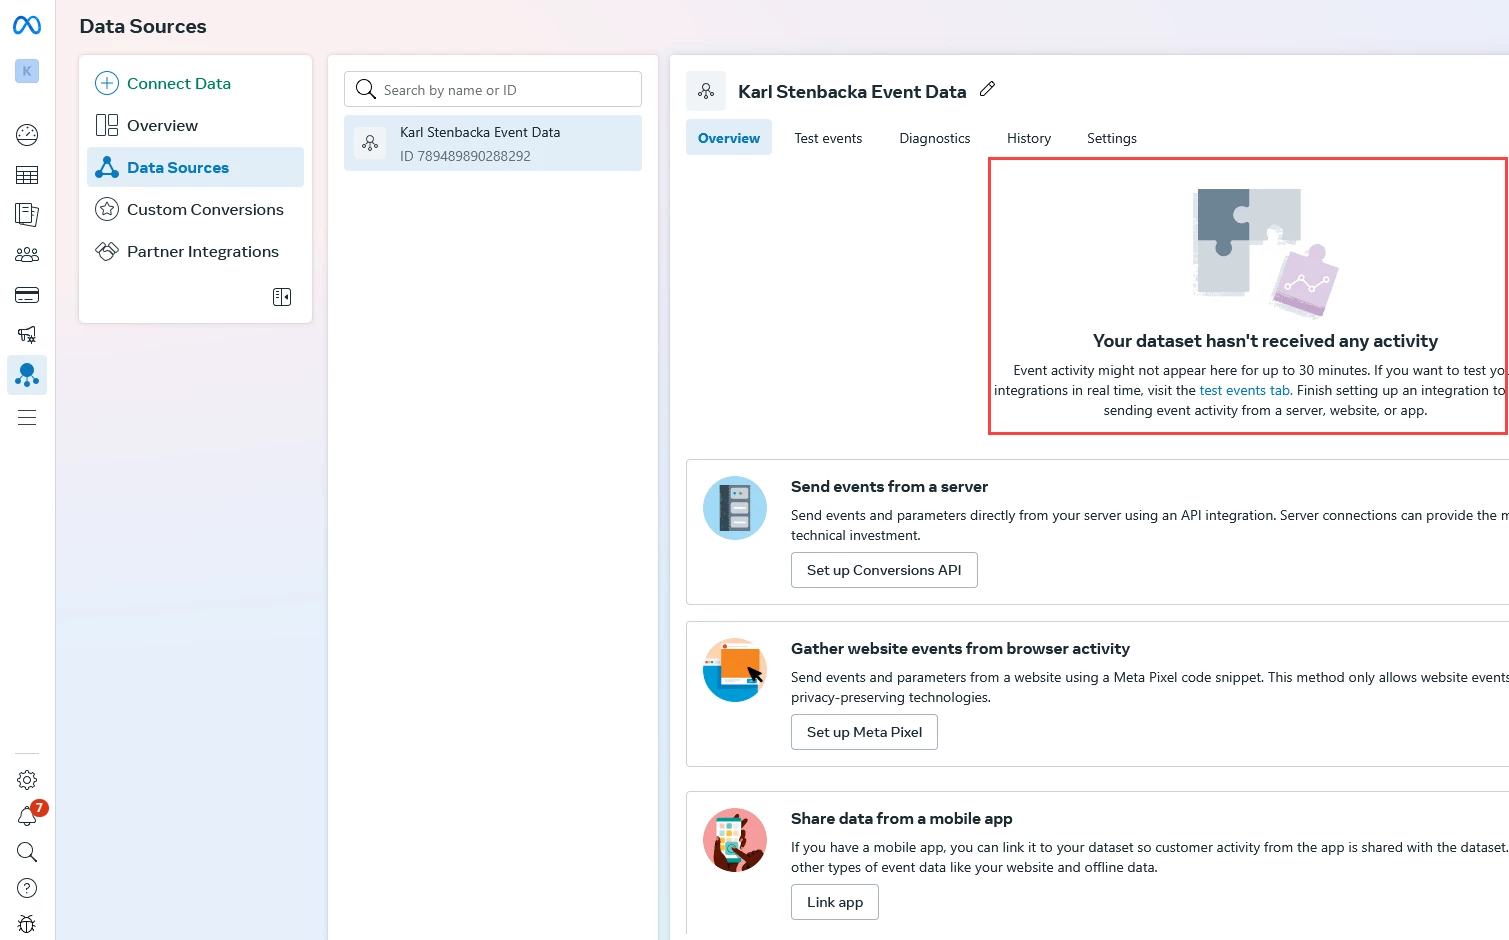Click Set up Meta Pixel button
Viewport: 1509px width, 940px height.
[864, 732]
